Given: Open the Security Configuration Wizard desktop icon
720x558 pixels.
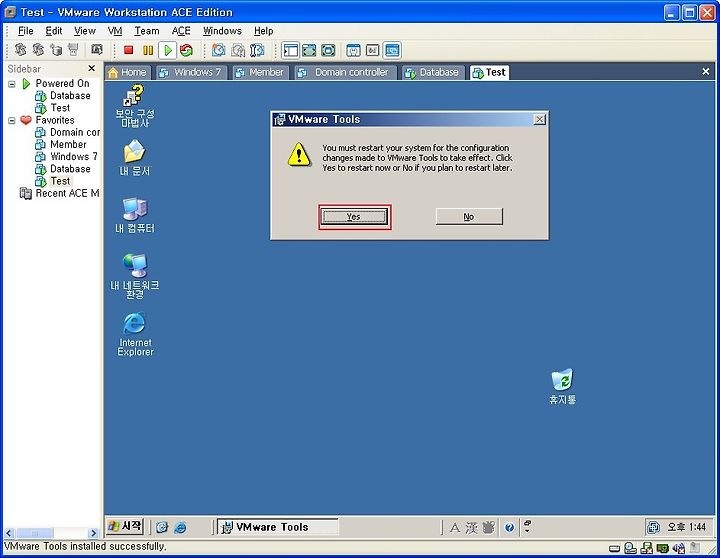Looking at the screenshot, I should pyautogui.click(x=135, y=106).
